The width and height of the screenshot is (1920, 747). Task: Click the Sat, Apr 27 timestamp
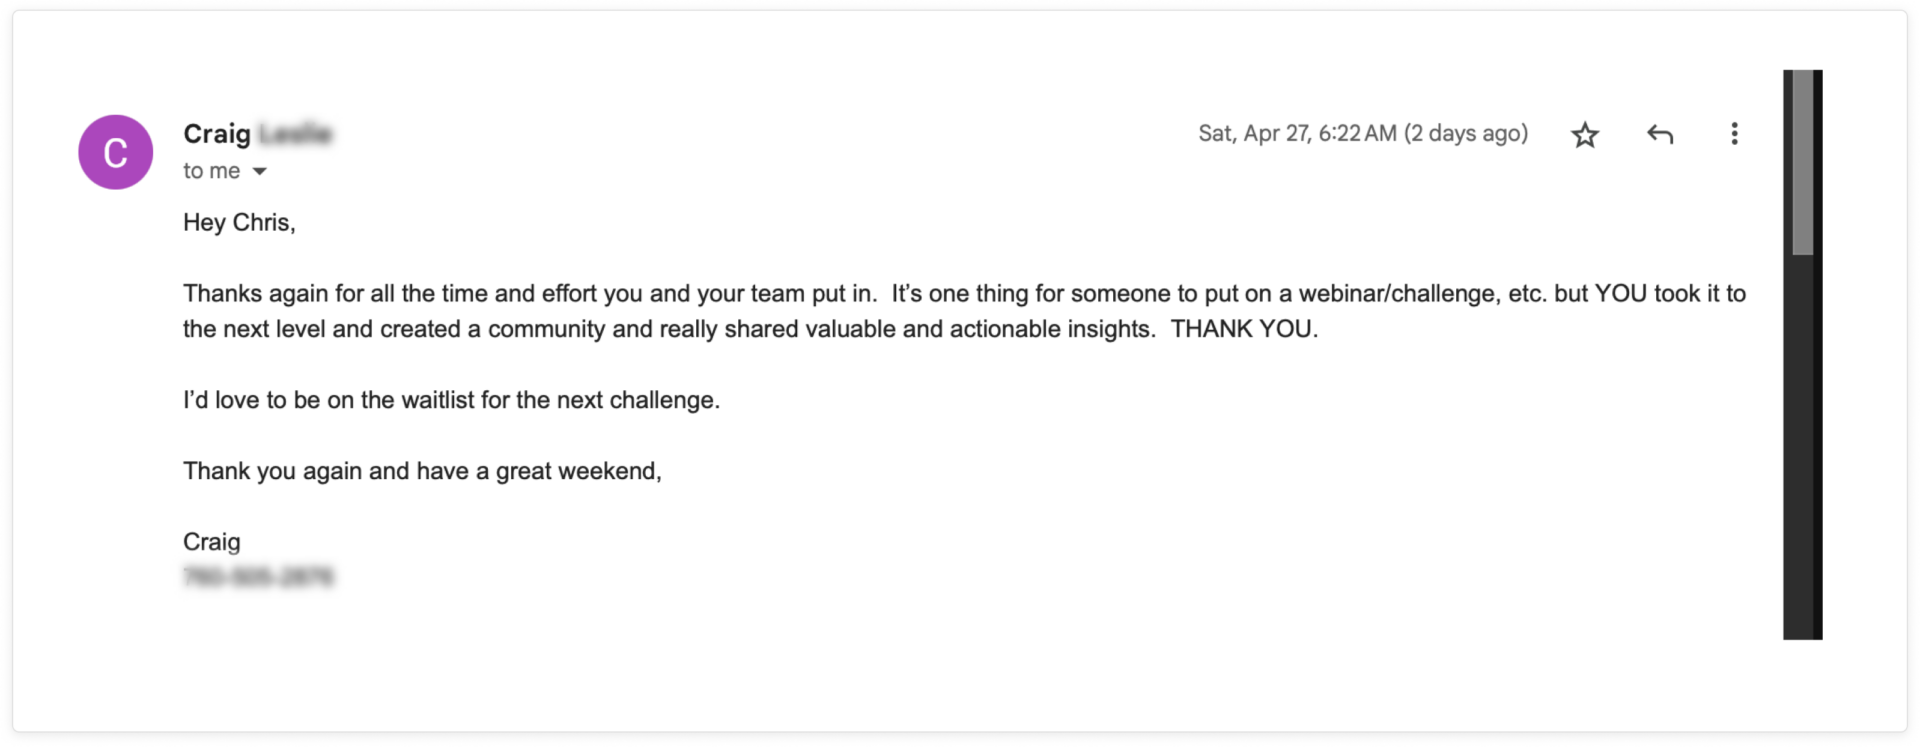(1297, 133)
